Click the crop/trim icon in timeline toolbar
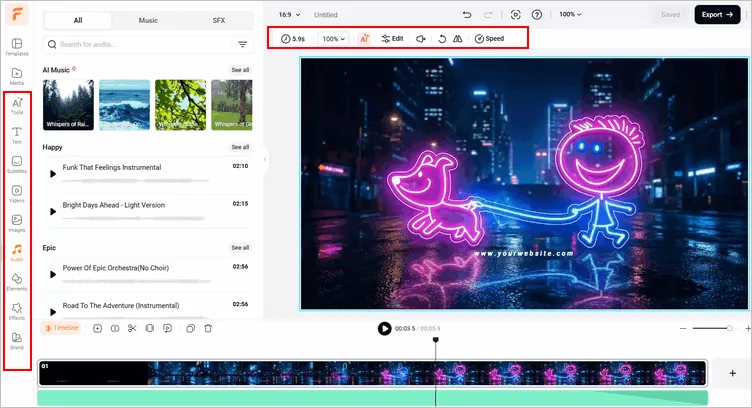This screenshot has width=752, height=408. (x=150, y=328)
